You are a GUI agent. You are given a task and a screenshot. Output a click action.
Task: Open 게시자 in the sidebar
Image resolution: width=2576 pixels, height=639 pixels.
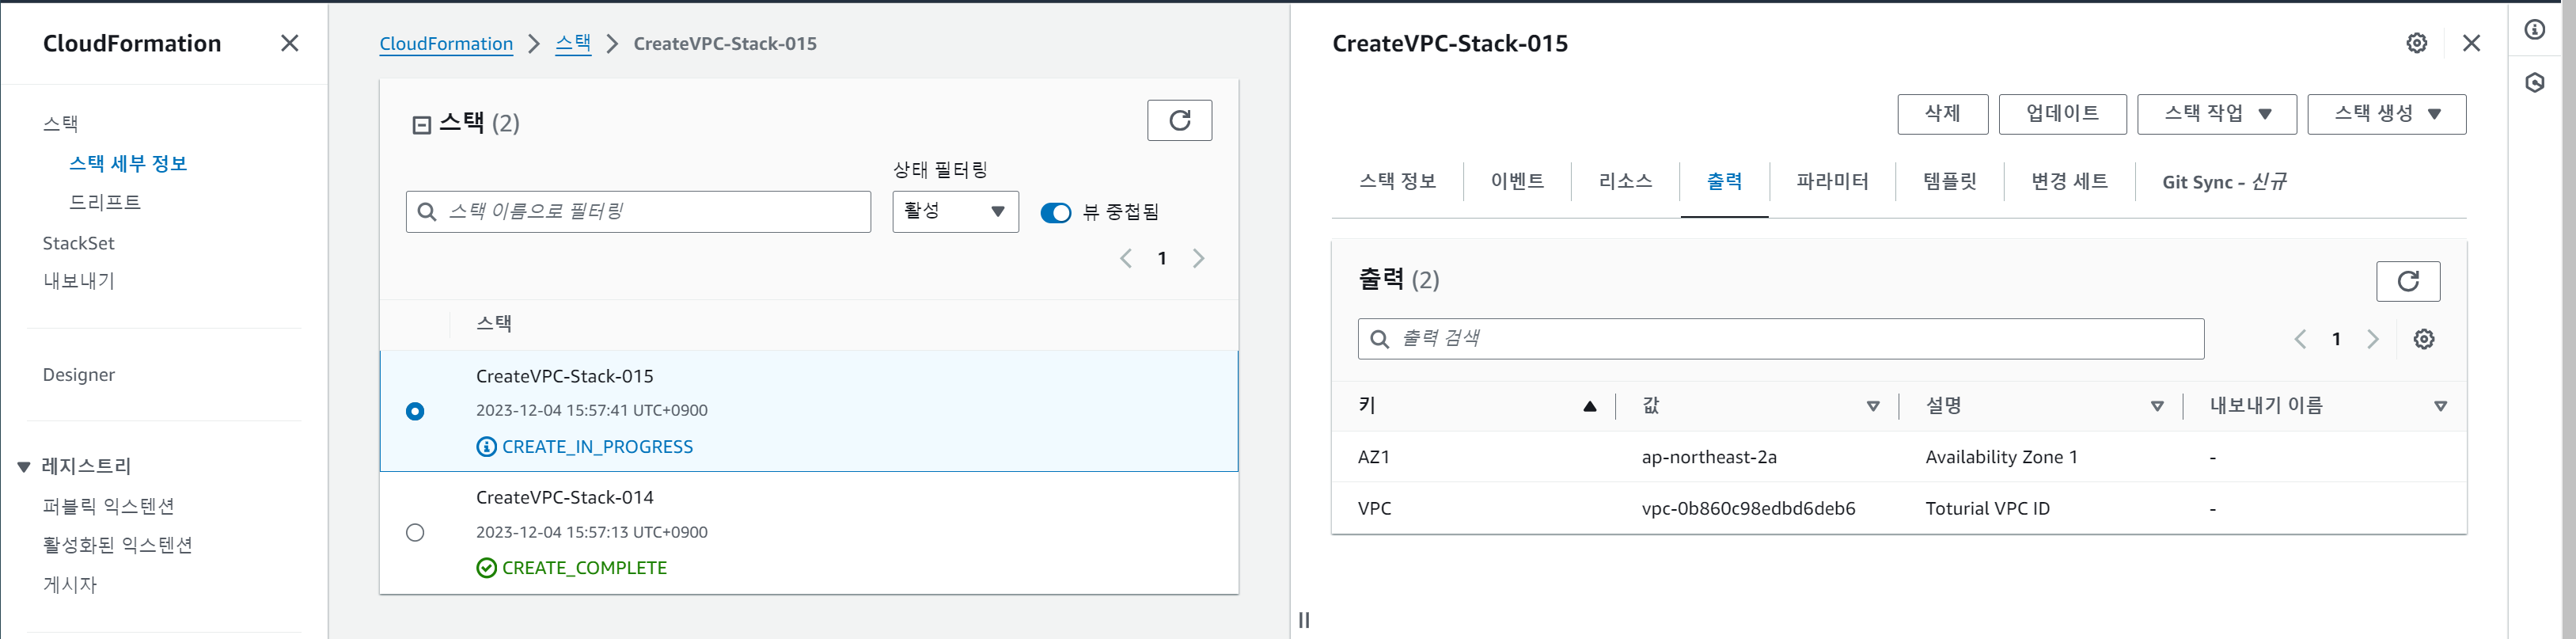pos(69,585)
